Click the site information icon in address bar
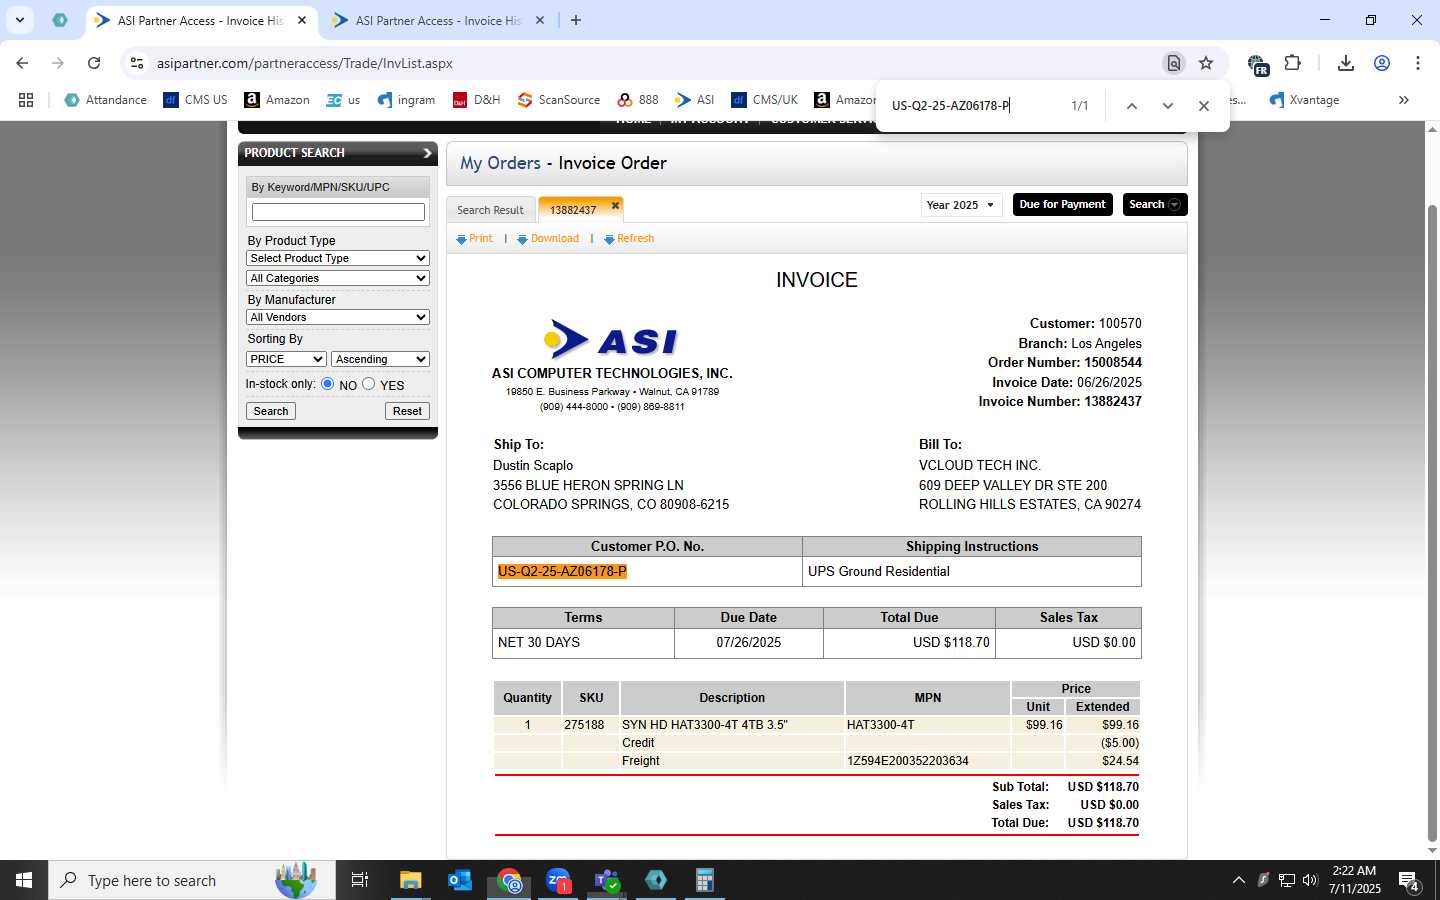Image resolution: width=1440 pixels, height=900 pixels. 137,63
